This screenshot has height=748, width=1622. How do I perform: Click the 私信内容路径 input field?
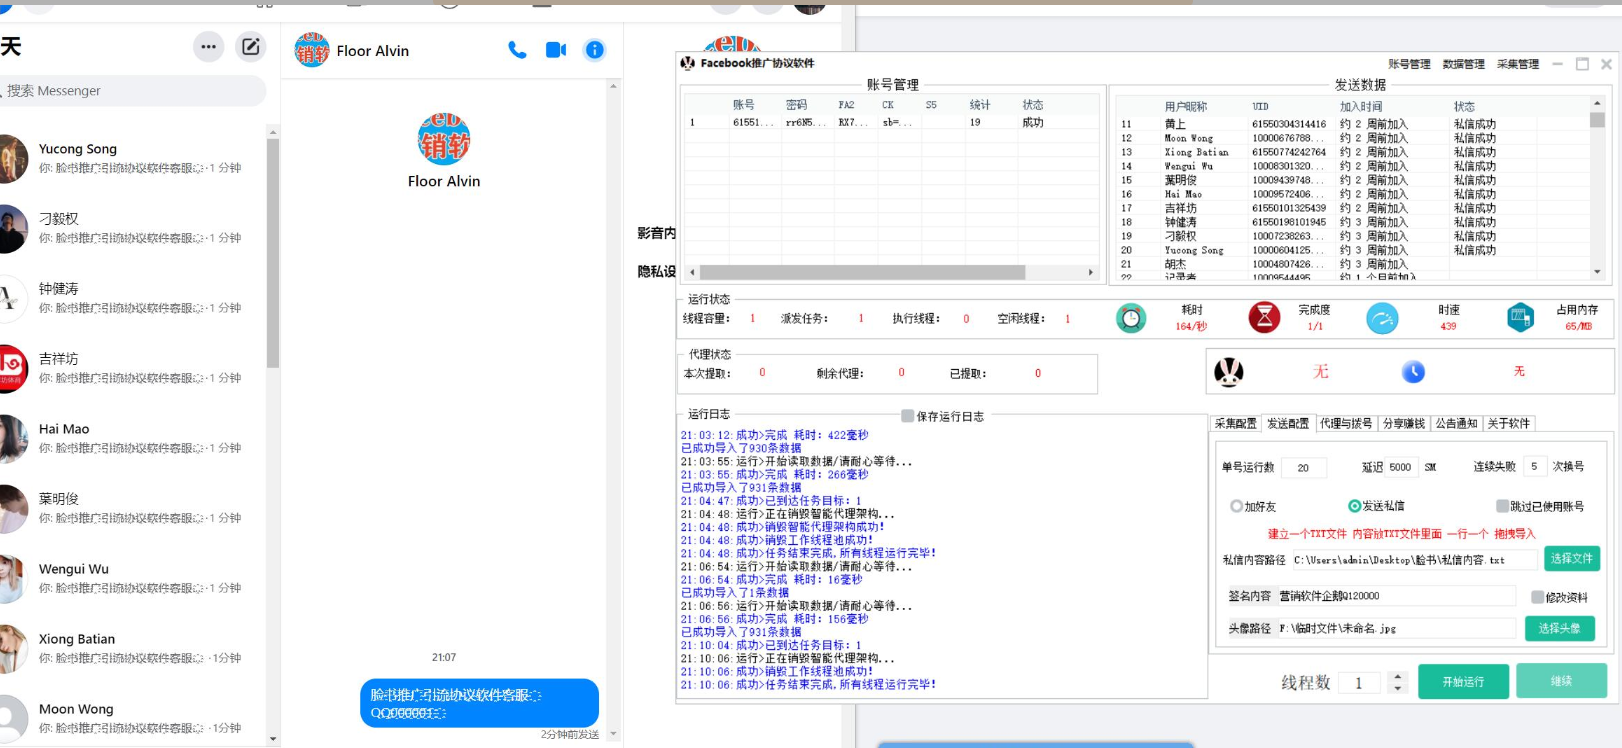(1413, 560)
